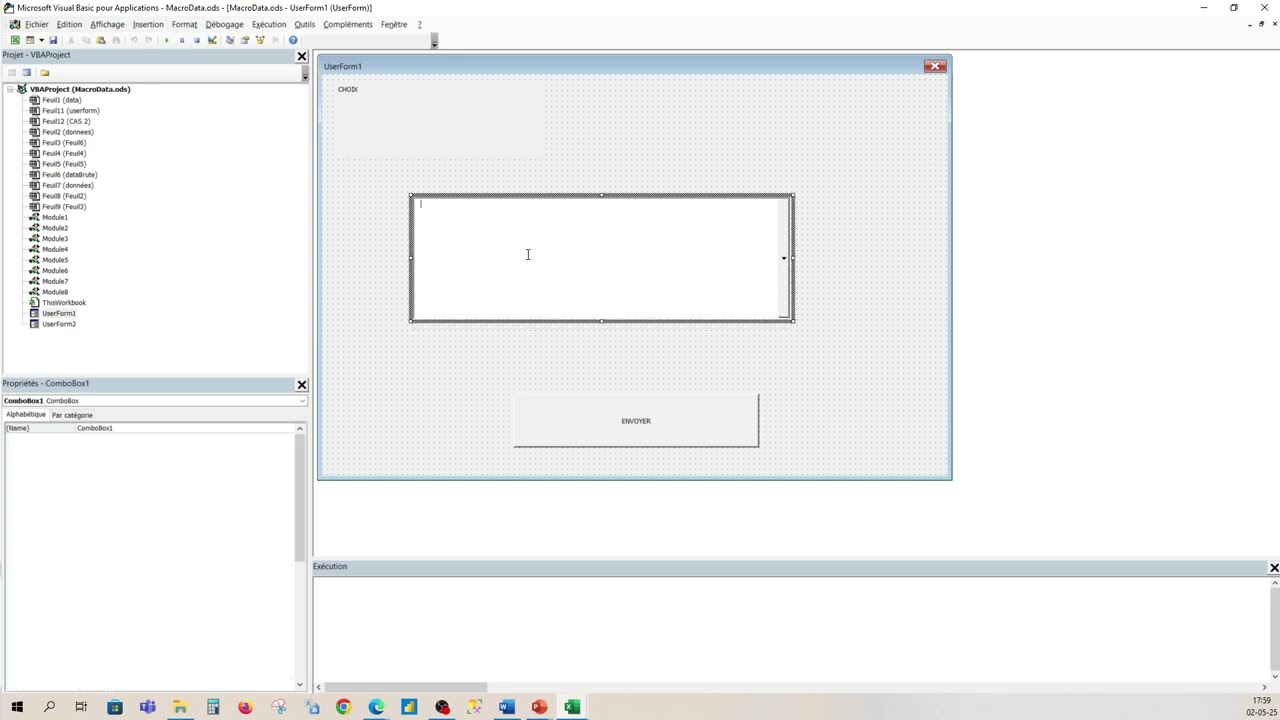This screenshot has height=720, width=1280.
Task: Click the UserForm1 red close button
Action: tap(935, 66)
